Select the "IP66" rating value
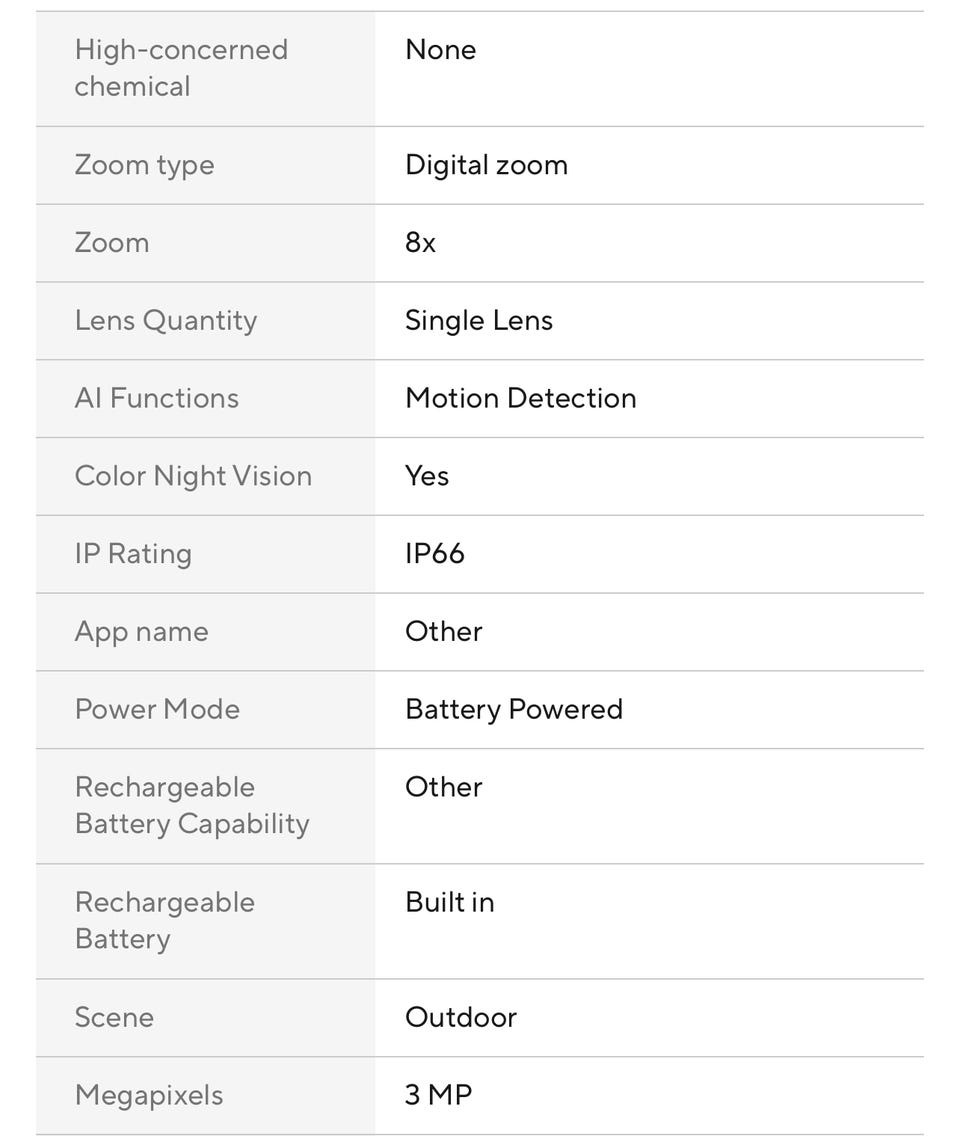The width and height of the screenshot is (960, 1136). pyautogui.click(x=435, y=554)
